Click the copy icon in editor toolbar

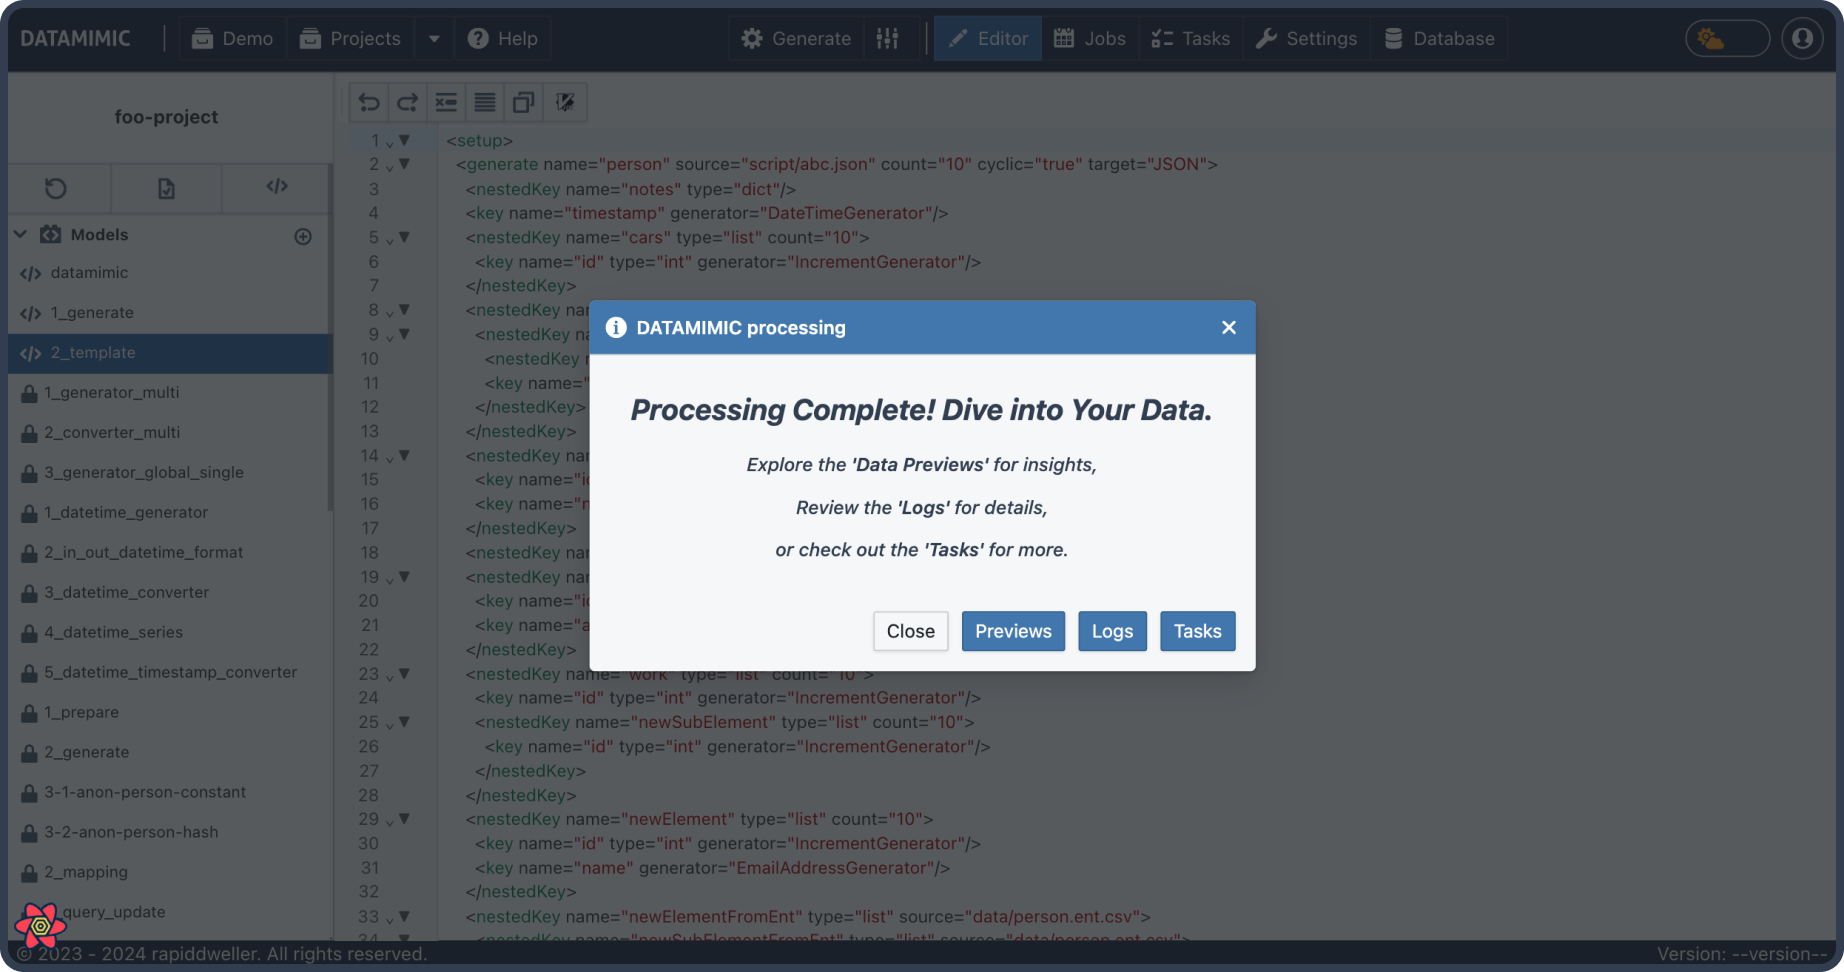pyautogui.click(x=524, y=102)
